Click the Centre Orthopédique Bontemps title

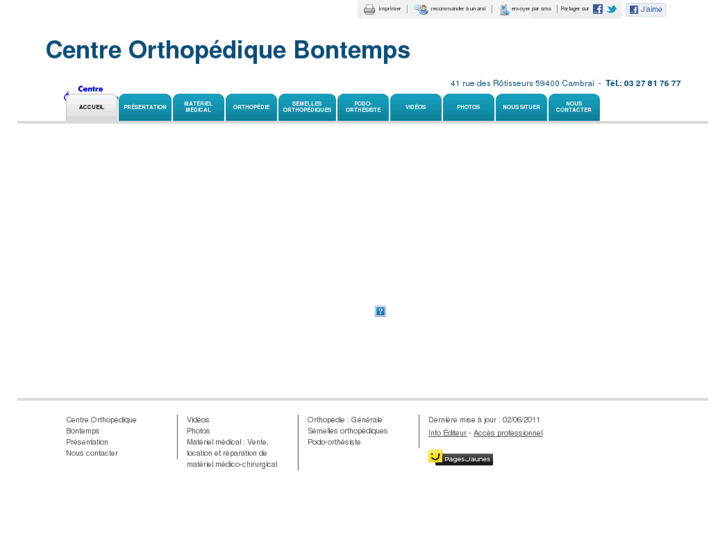[228, 50]
